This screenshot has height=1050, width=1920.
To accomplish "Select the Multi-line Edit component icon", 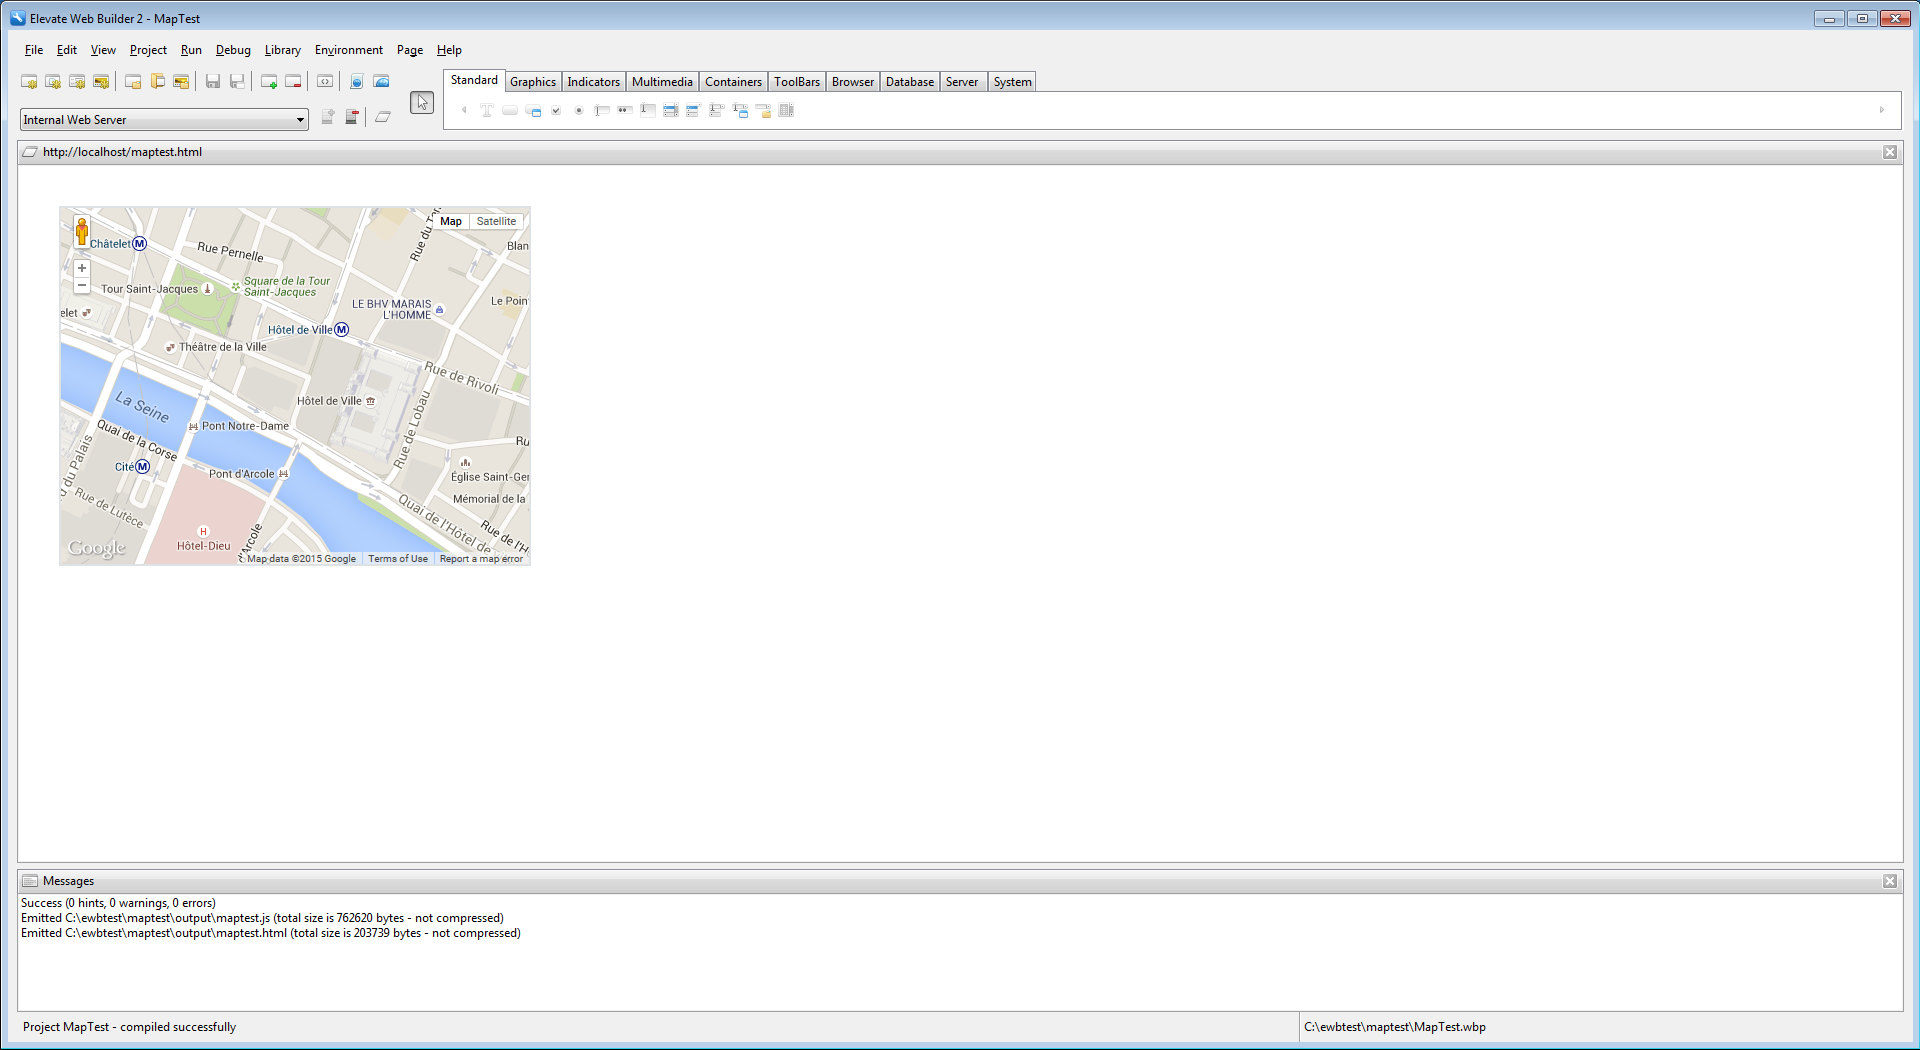I will [648, 111].
